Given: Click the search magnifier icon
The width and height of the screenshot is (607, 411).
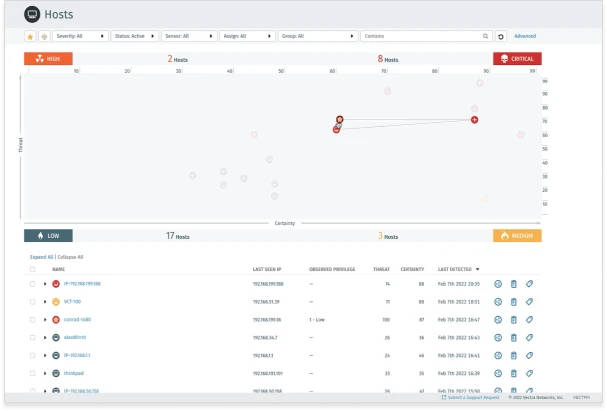Looking at the screenshot, I should point(486,36).
